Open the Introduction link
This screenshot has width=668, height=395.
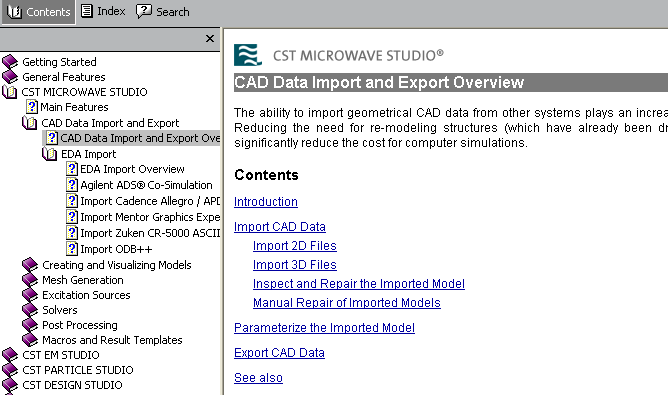click(266, 202)
